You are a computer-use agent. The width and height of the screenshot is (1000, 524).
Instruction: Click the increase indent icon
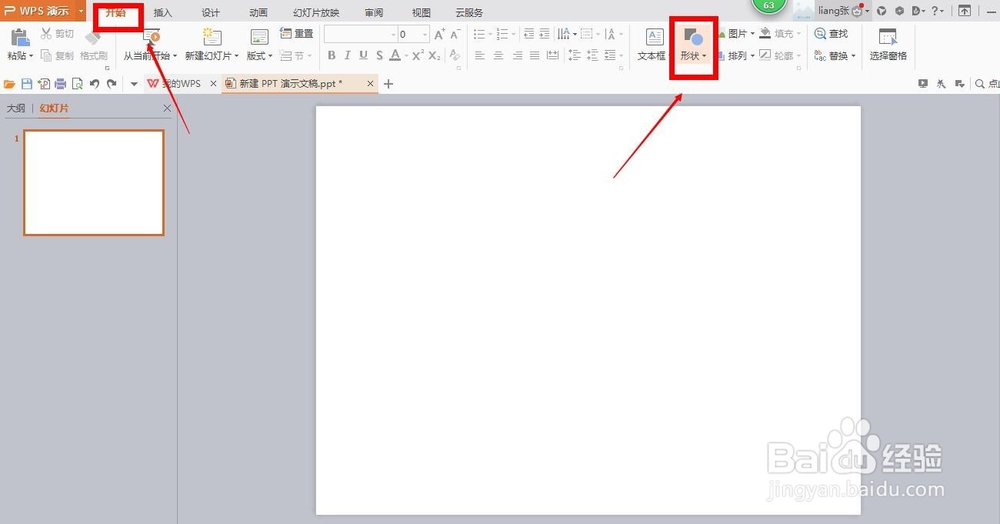point(544,34)
